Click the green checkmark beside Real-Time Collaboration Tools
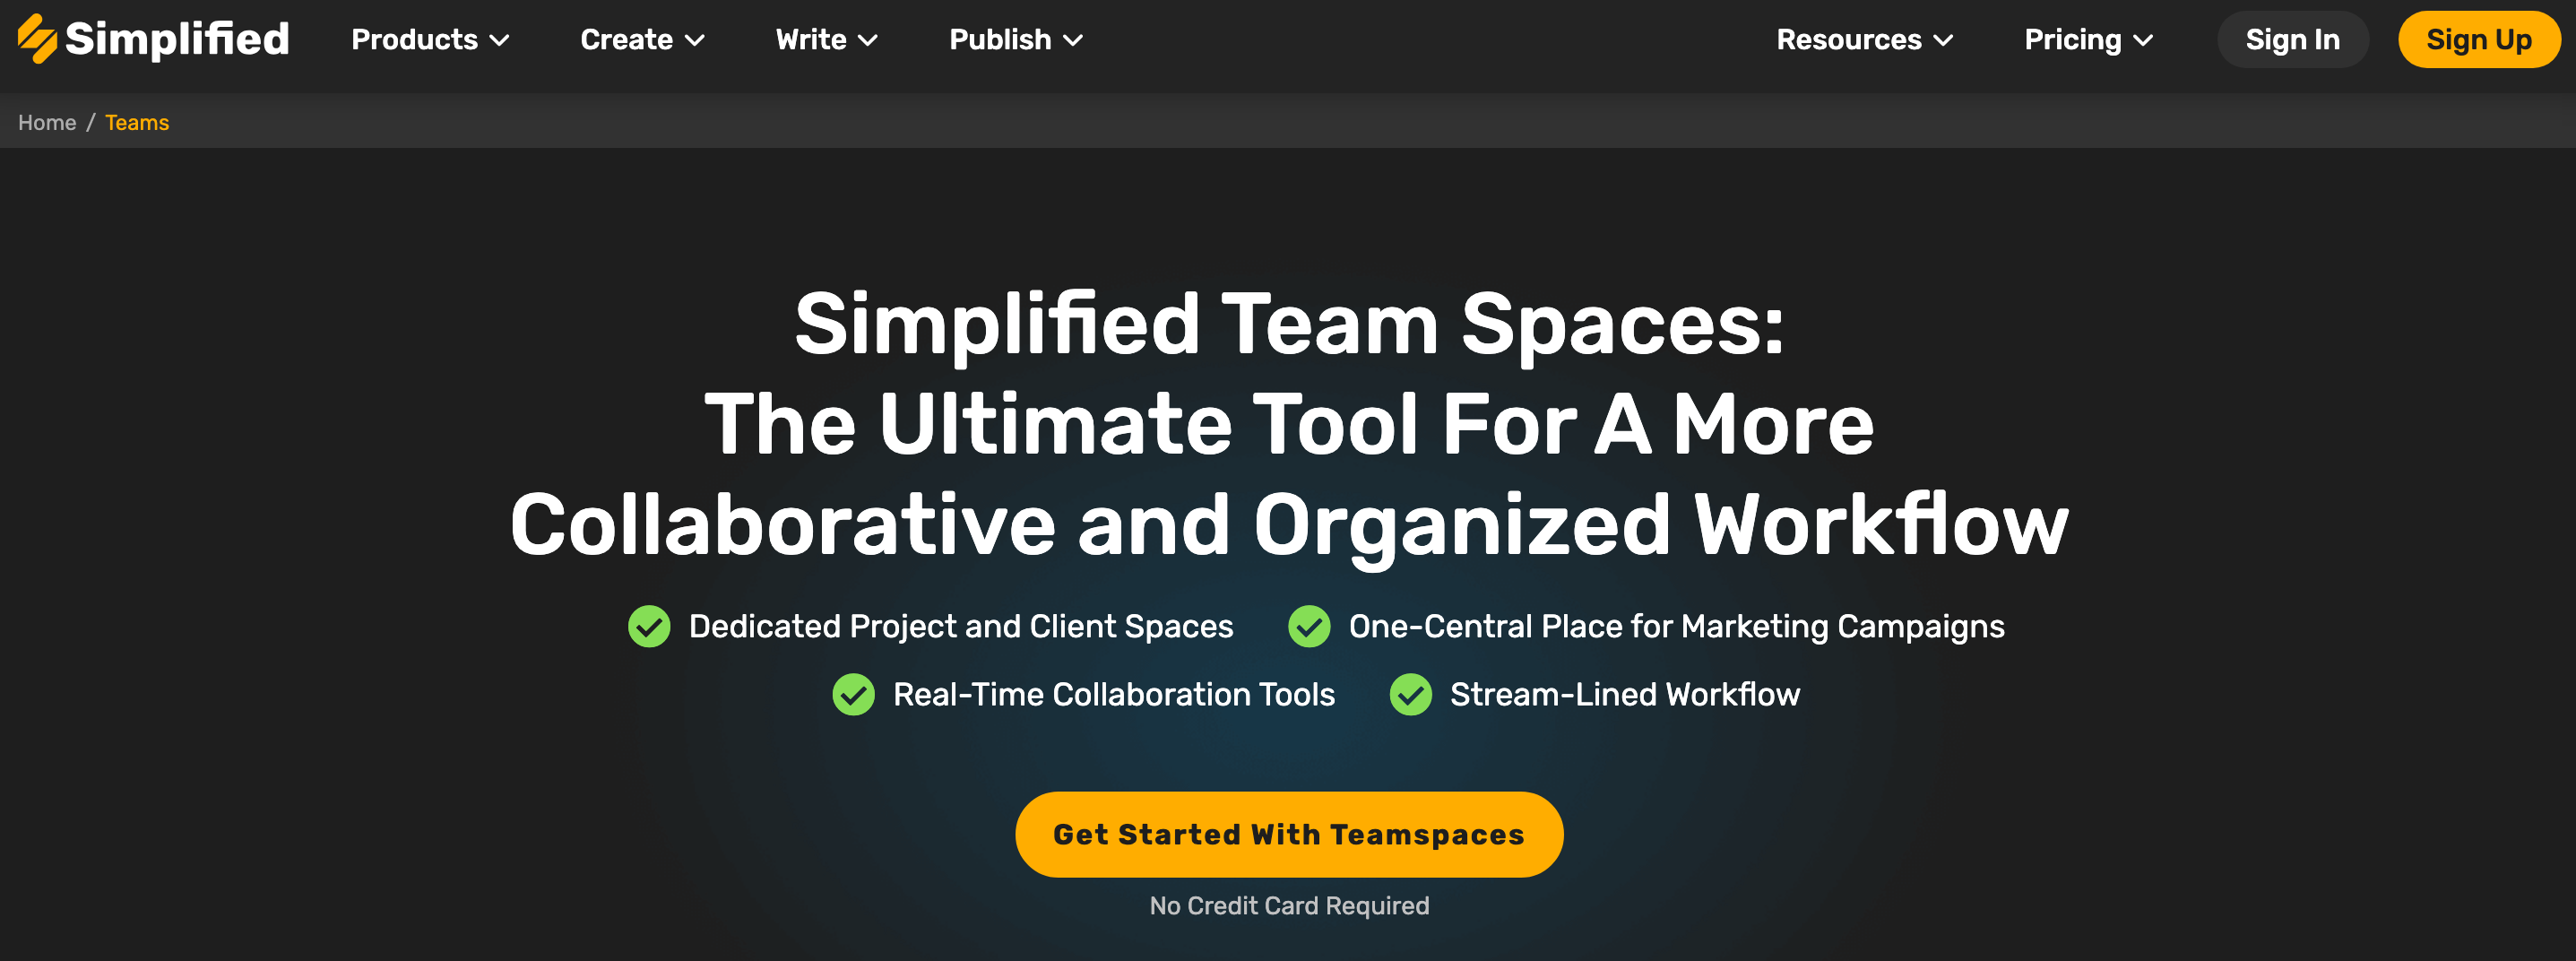The image size is (2576, 961). (x=853, y=695)
